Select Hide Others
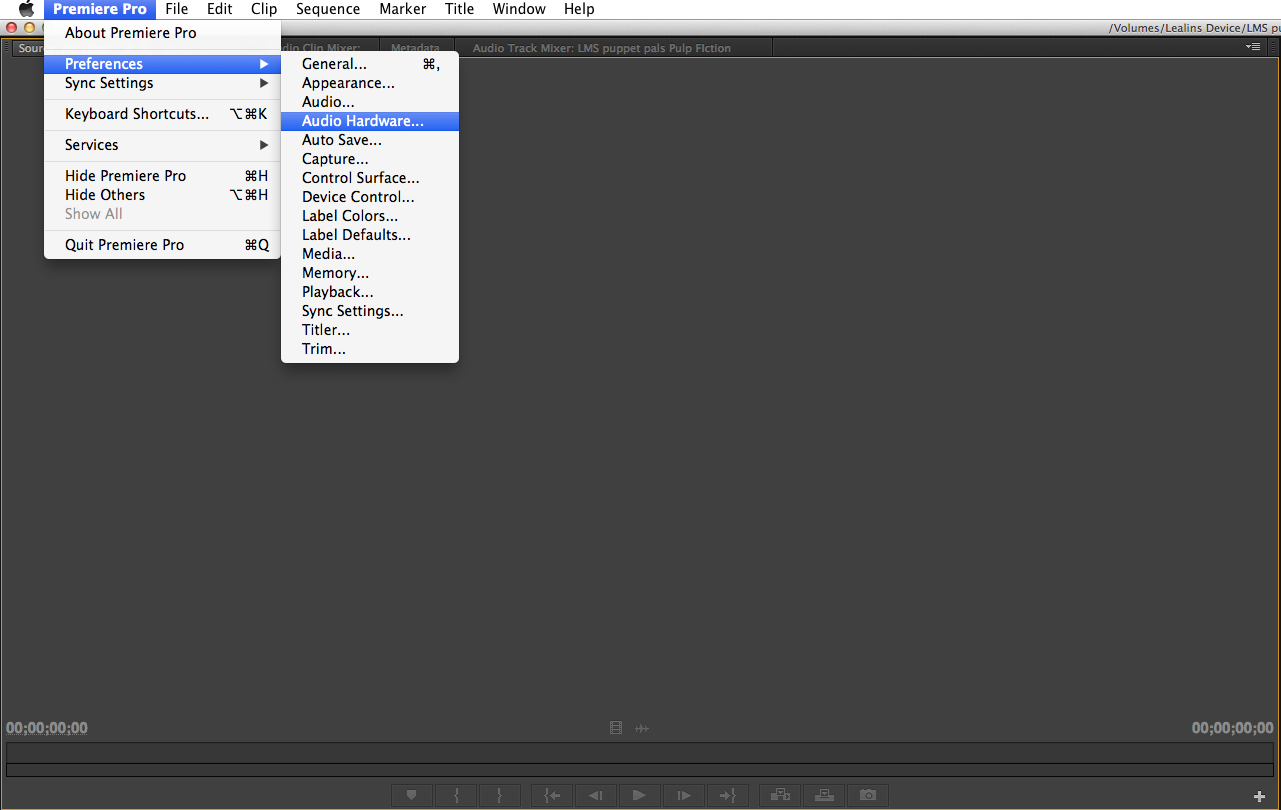This screenshot has height=810, width=1281. pyautogui.click(x=162, y=195)
